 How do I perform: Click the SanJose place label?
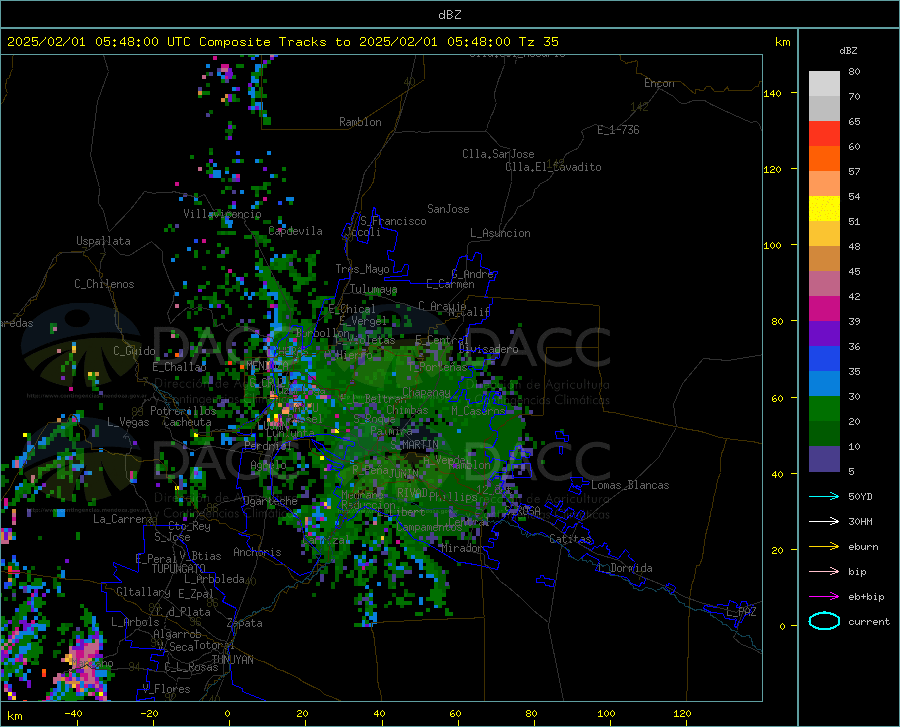(448, 209)
